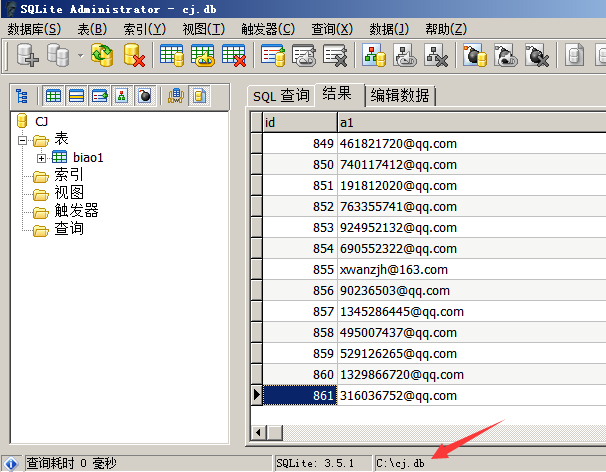Expand the biao1 table node

pyautogui.click(x=41, y=157)
